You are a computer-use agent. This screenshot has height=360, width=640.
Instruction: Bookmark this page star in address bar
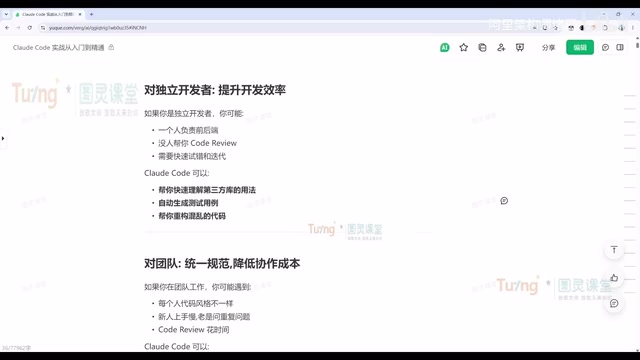tap(556, 28)
